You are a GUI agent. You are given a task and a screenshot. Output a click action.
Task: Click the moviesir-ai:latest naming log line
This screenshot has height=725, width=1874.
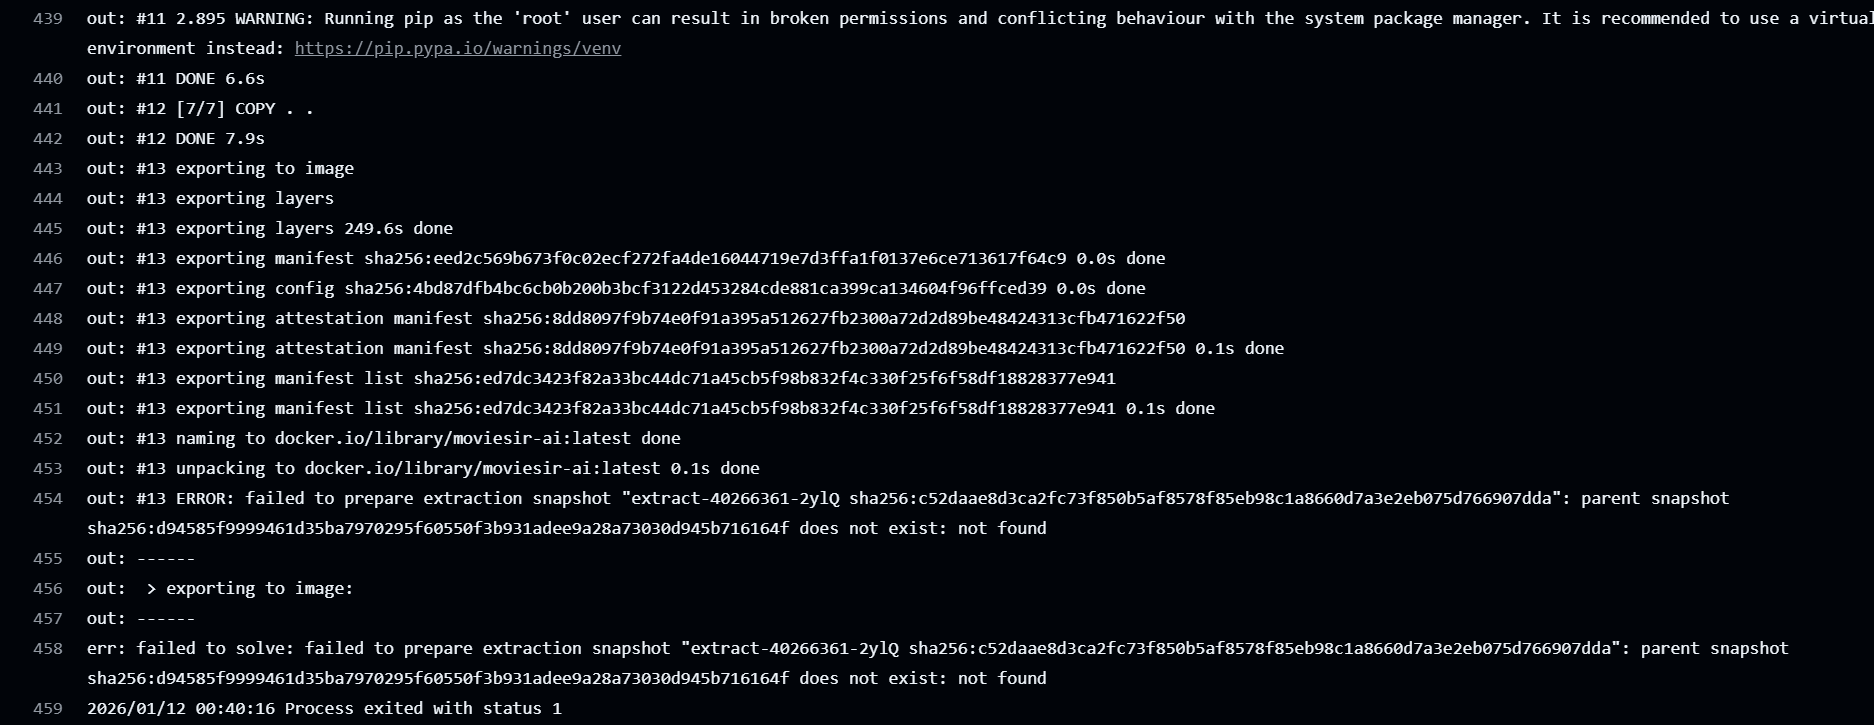(384, 438)
